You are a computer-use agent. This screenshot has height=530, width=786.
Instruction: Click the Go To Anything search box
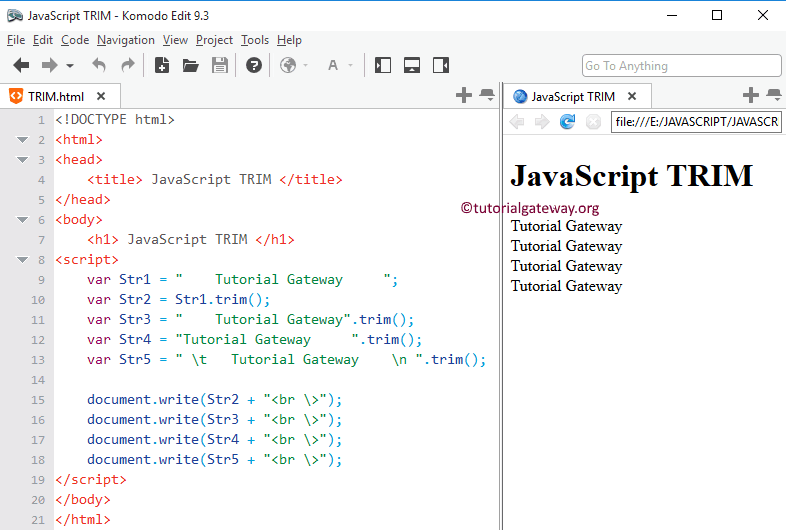click(x=681, y=66)
